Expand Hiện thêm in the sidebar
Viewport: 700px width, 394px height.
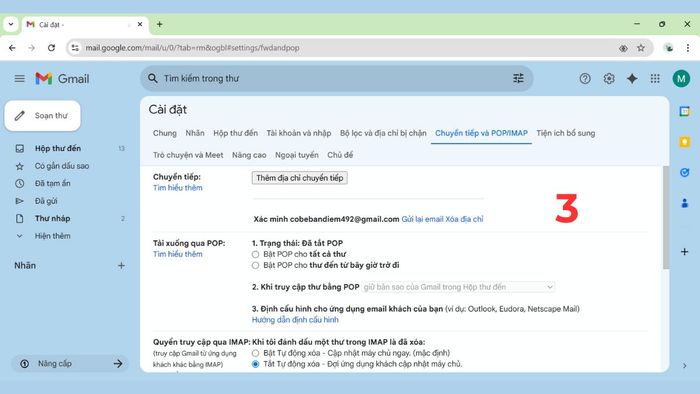coord(52,236)
